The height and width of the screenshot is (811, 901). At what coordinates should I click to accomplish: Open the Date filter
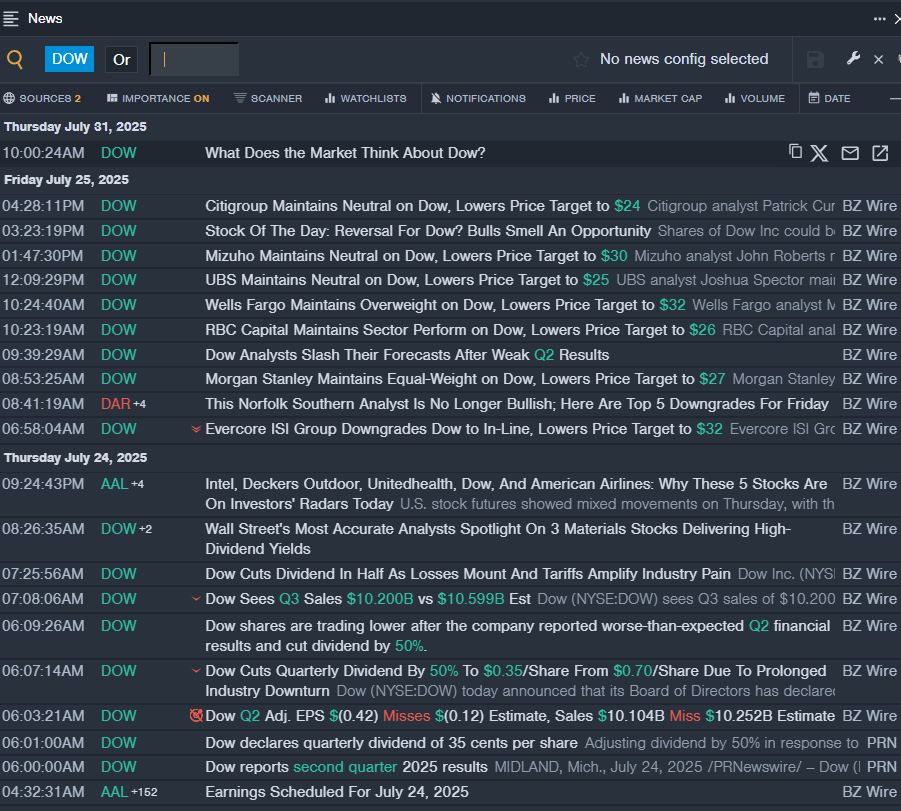[x=829, y=98]
